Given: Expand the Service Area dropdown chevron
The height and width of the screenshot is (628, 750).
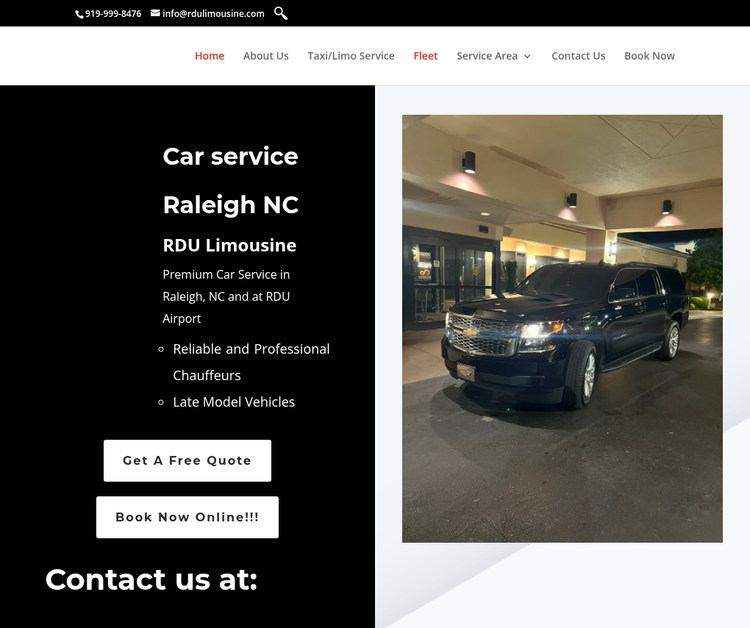Looking at the screenshot, I should 527,56.
